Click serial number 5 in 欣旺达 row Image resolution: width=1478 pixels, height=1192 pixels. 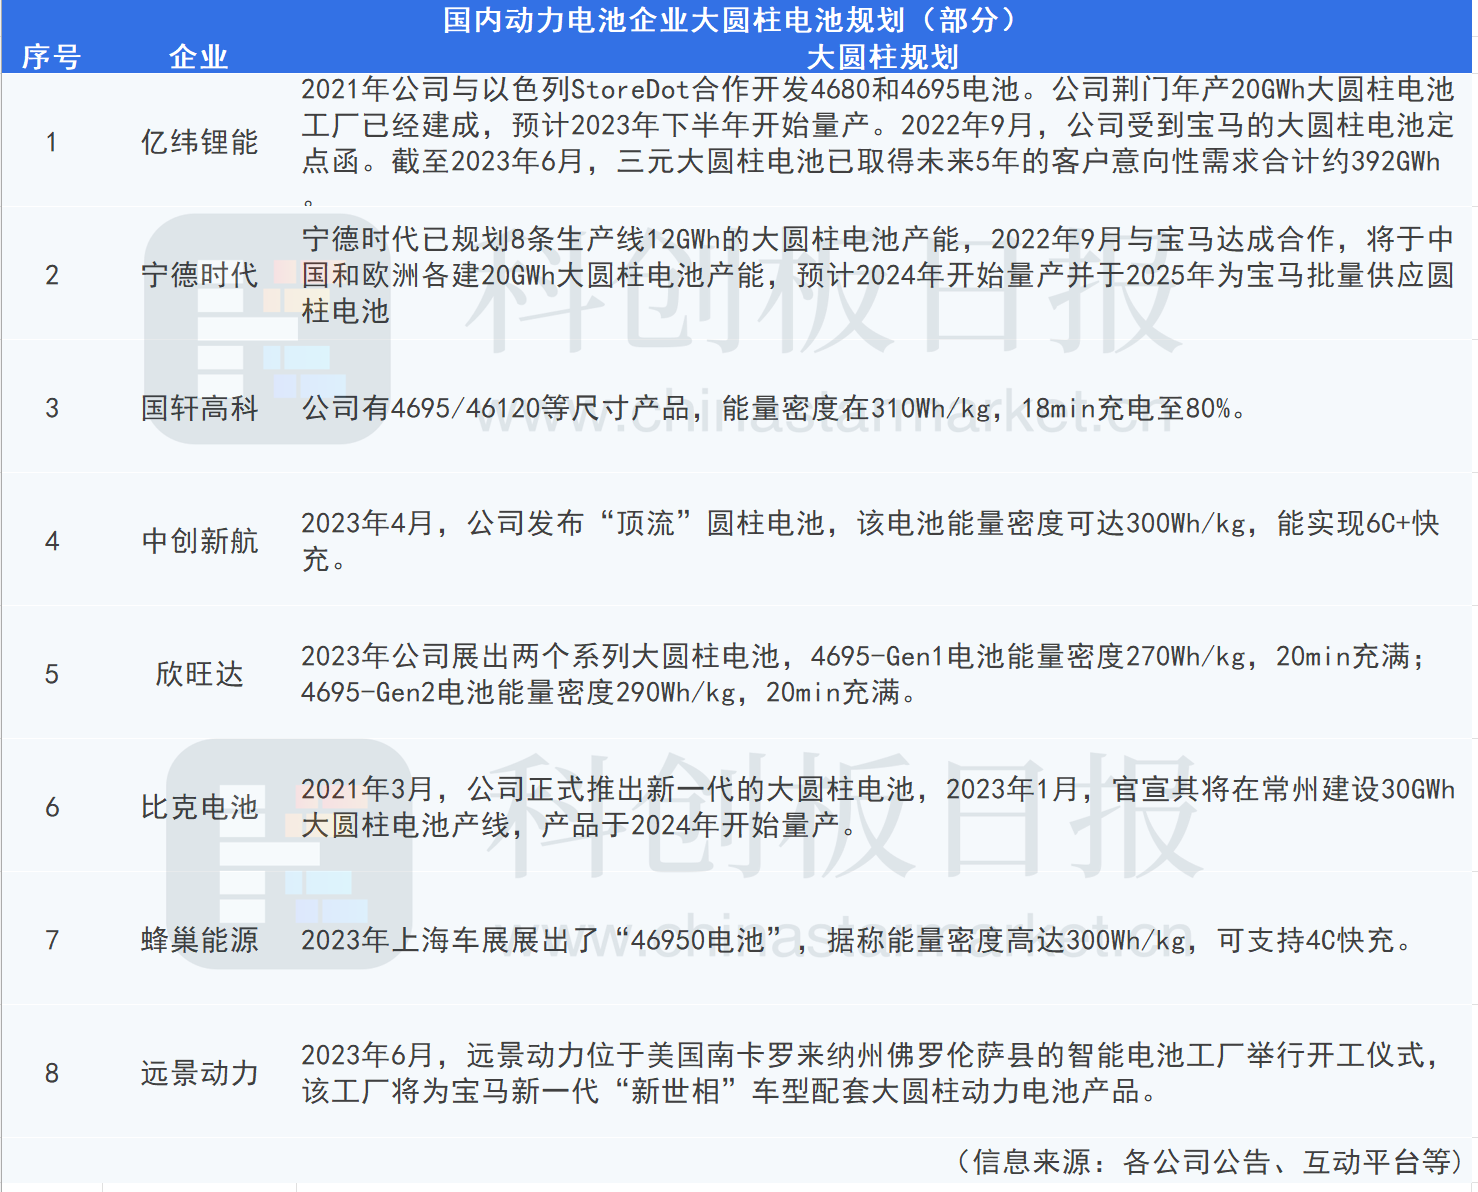tap(51, 674)
